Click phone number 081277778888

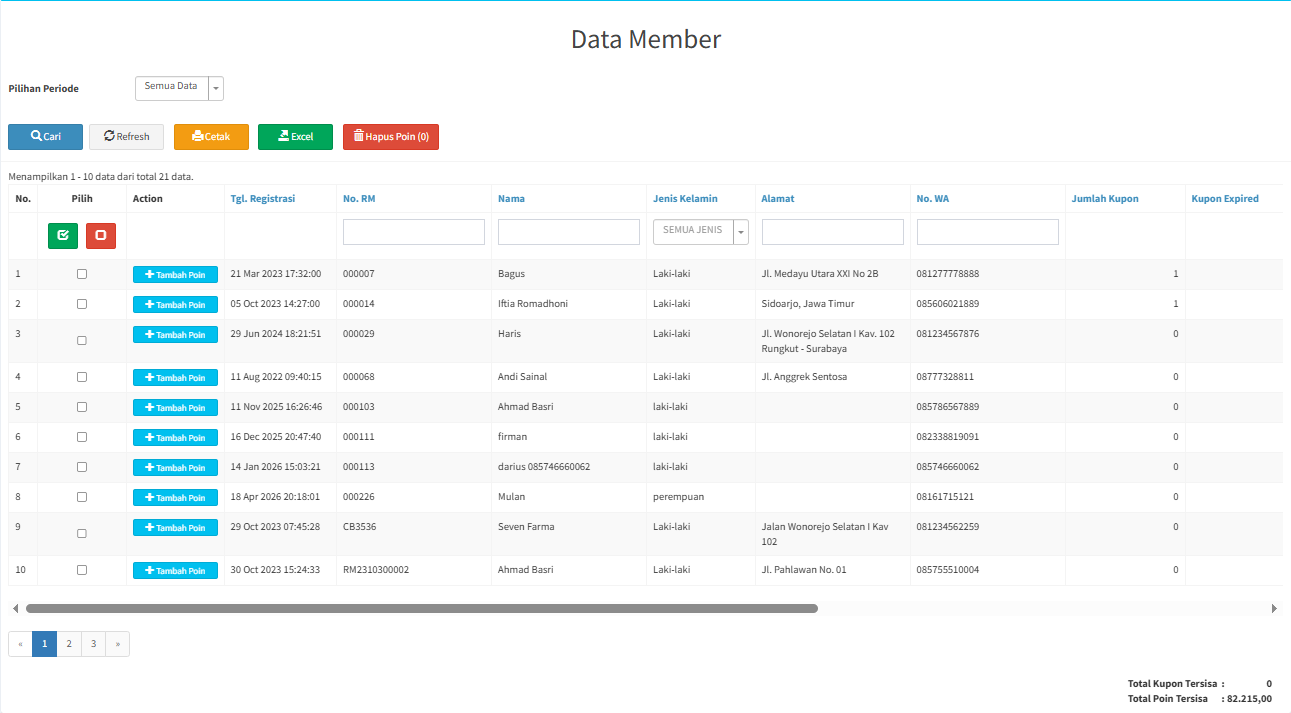(x=948, y=274)
